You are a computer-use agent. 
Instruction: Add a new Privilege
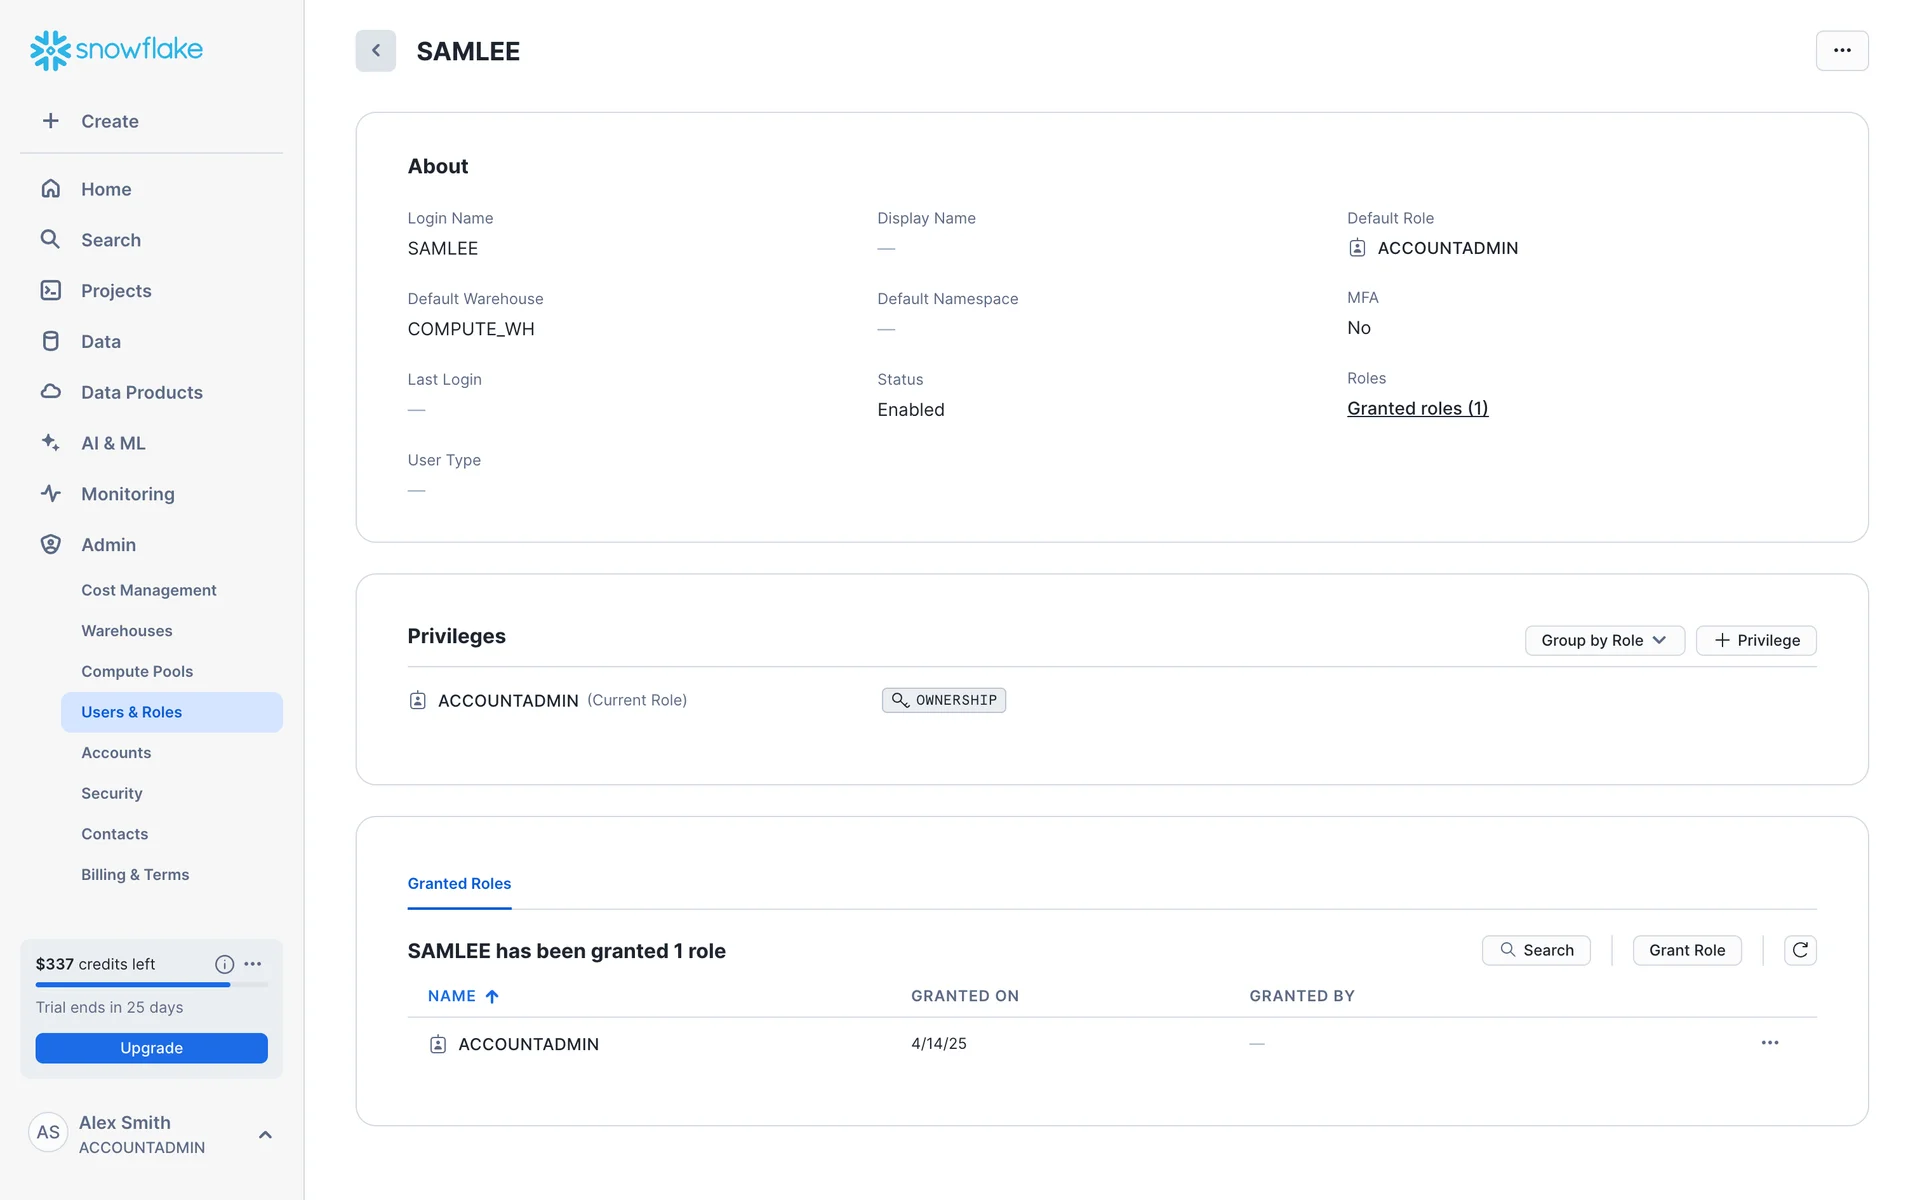[1755, 640]
